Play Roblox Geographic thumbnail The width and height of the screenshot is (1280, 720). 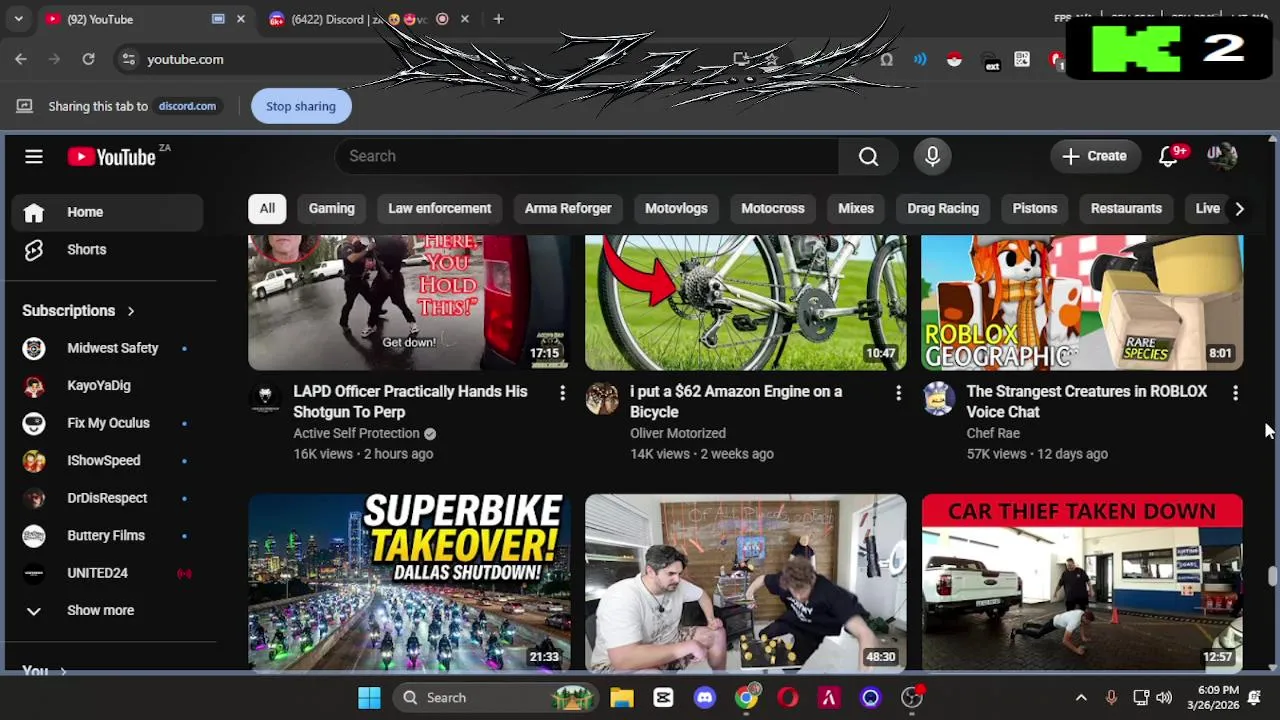(1082, 302)
